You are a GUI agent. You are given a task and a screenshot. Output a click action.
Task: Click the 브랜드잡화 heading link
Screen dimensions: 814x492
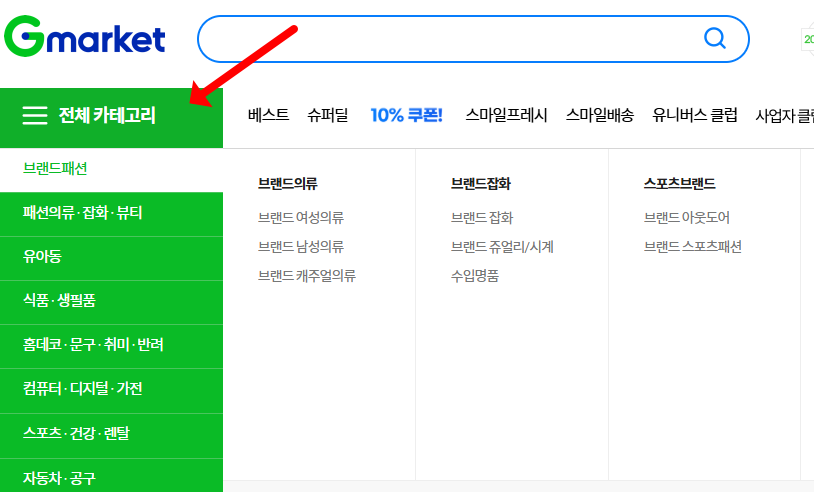coord(481,184)
